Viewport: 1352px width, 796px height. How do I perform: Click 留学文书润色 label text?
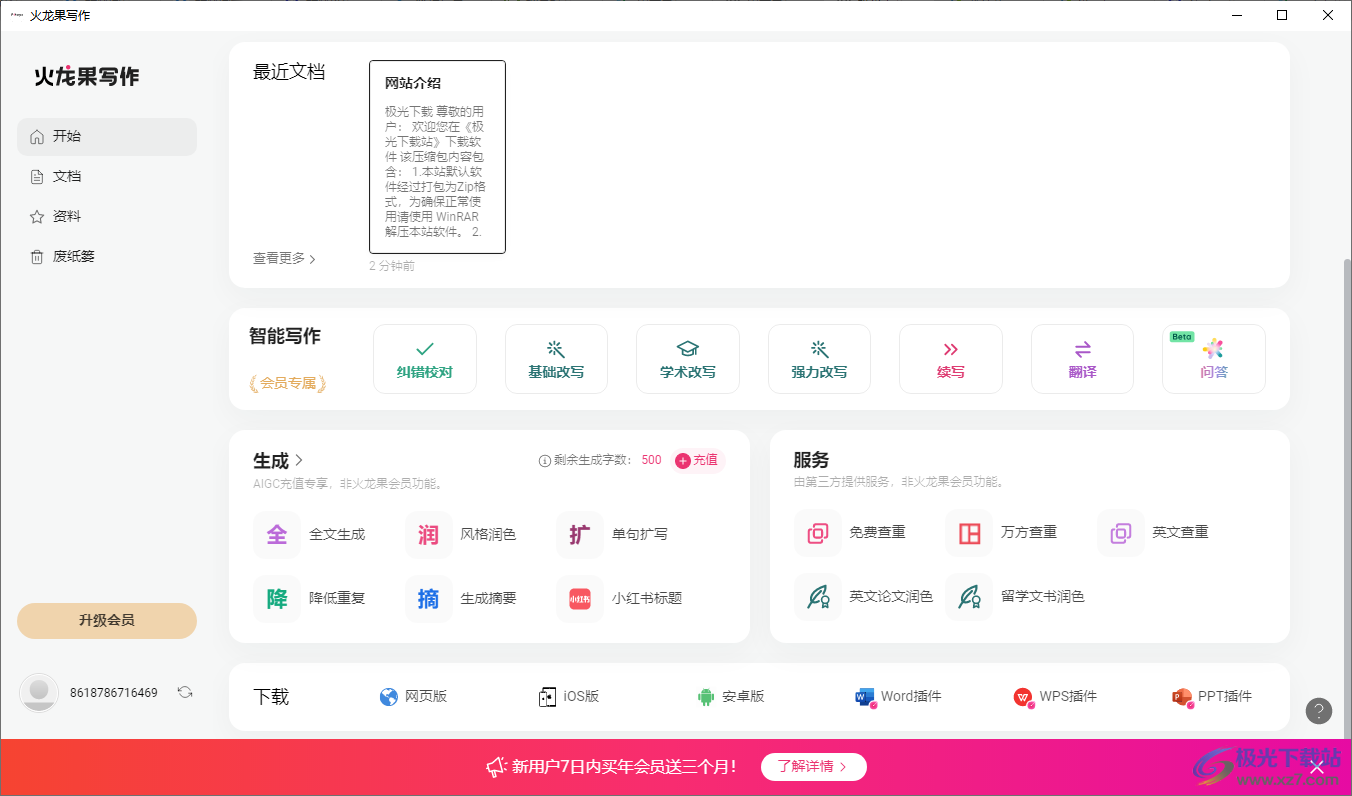[x=1043, y=597]
